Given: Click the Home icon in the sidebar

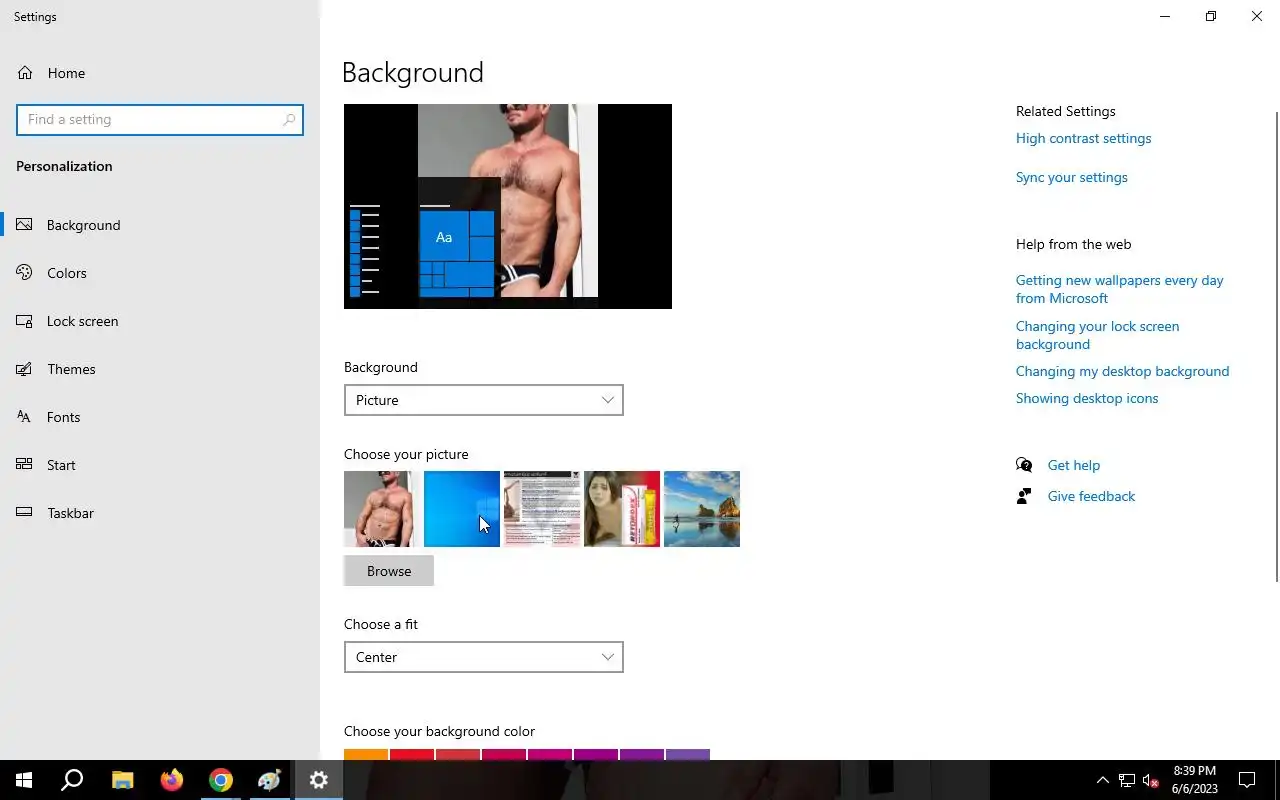Looking at the screenshot, I should [25, 73].
